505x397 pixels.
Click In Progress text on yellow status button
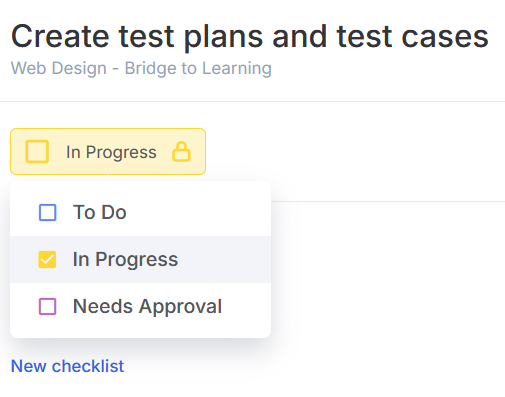point(111,152)
